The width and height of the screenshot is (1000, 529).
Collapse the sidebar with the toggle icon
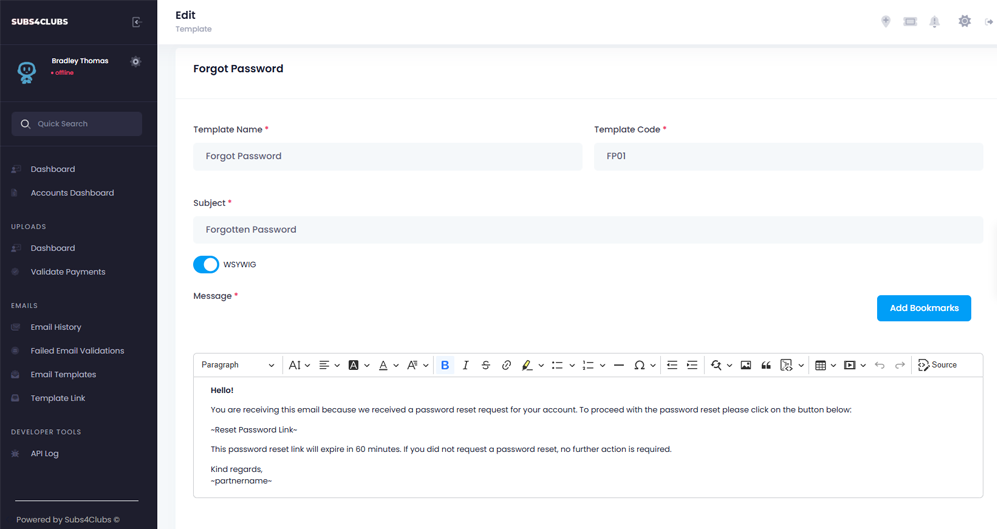point(137,22)
